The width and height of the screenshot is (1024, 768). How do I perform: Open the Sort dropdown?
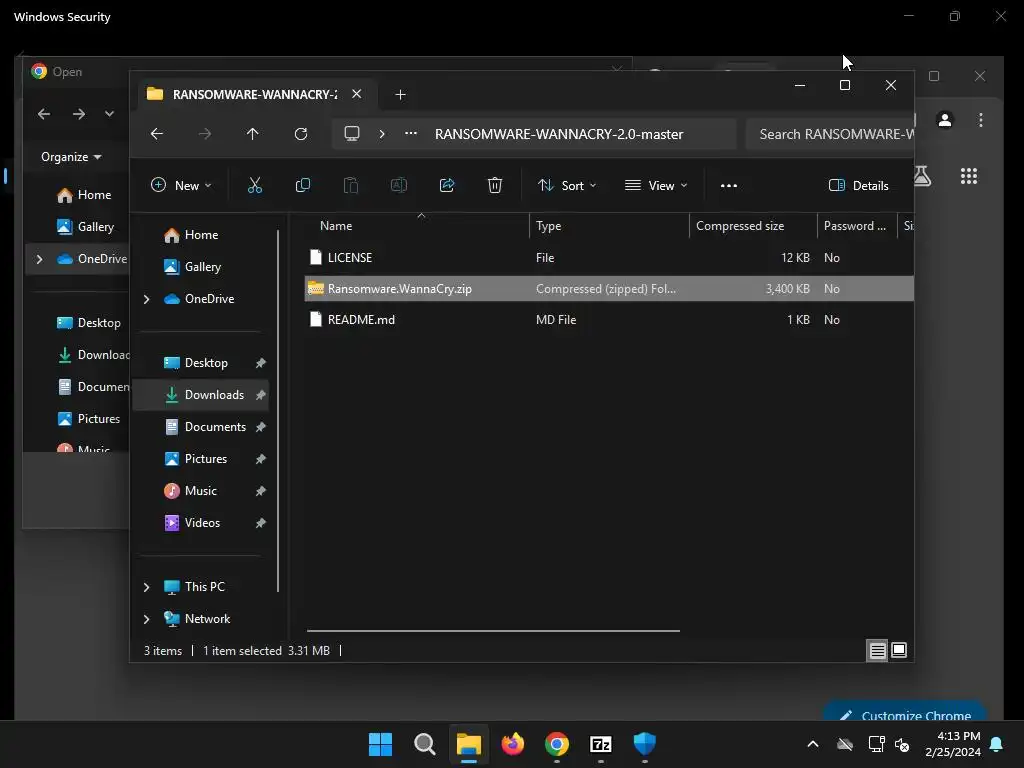pyautogui.click(x=567, y=185)
